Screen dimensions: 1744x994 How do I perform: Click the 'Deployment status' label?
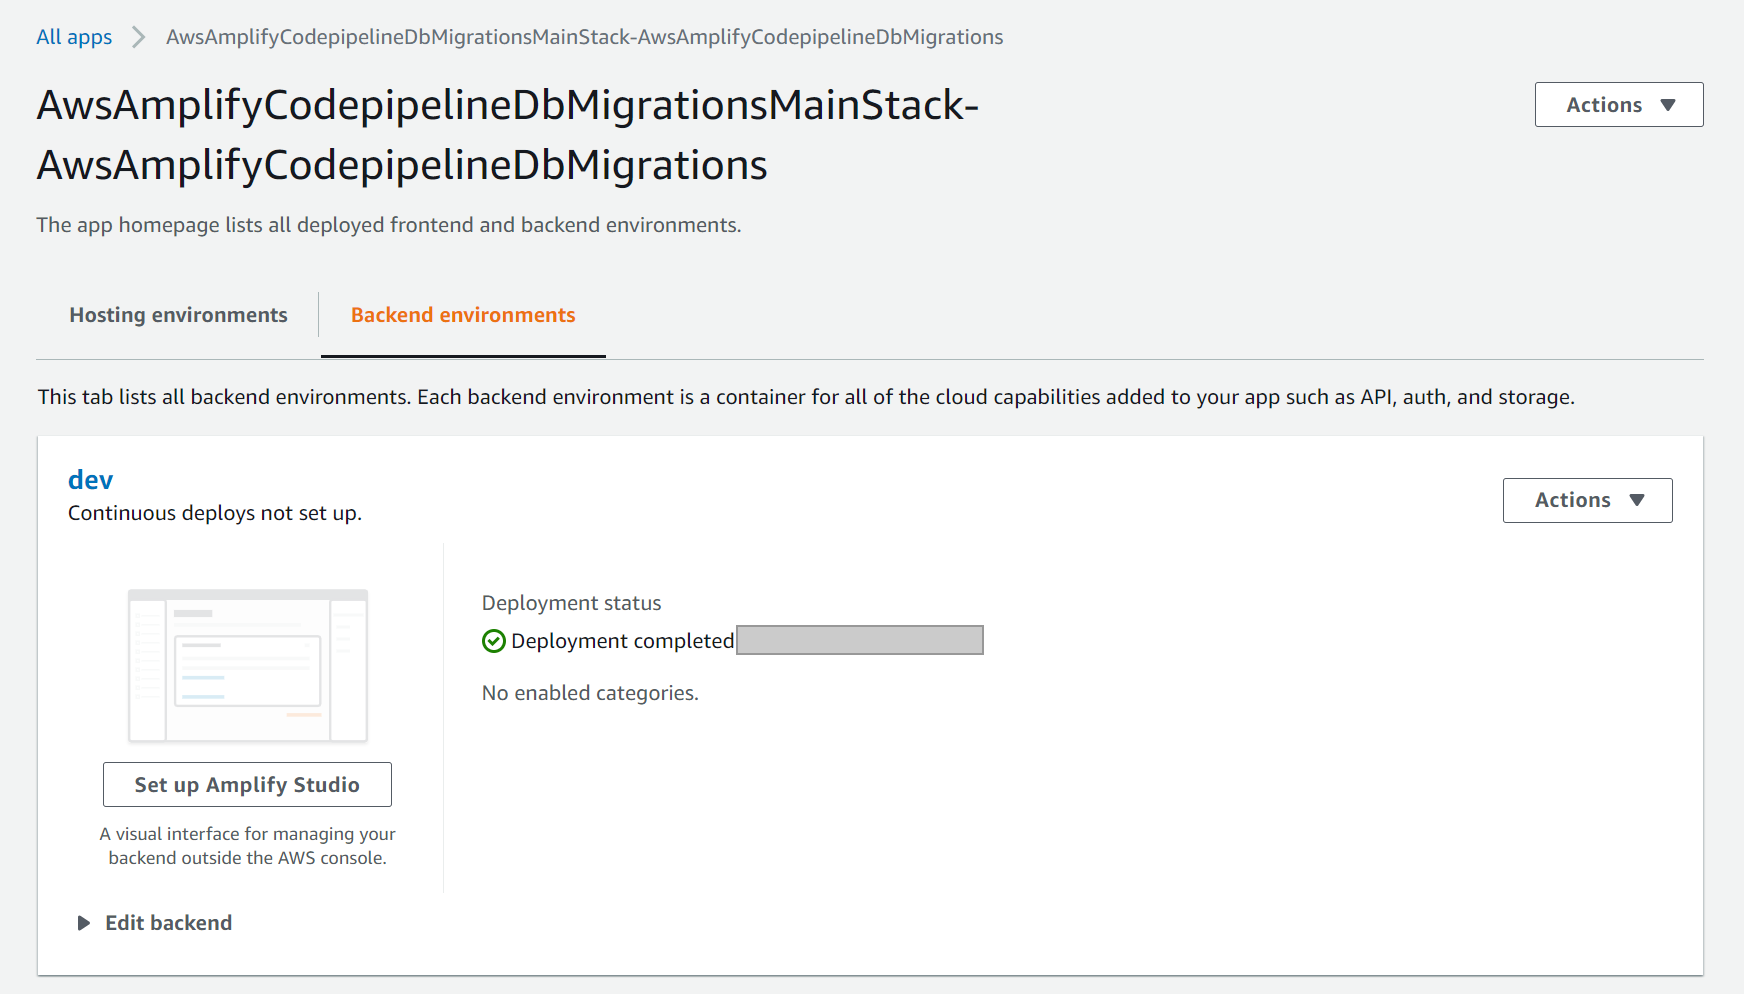click(571, 603)
